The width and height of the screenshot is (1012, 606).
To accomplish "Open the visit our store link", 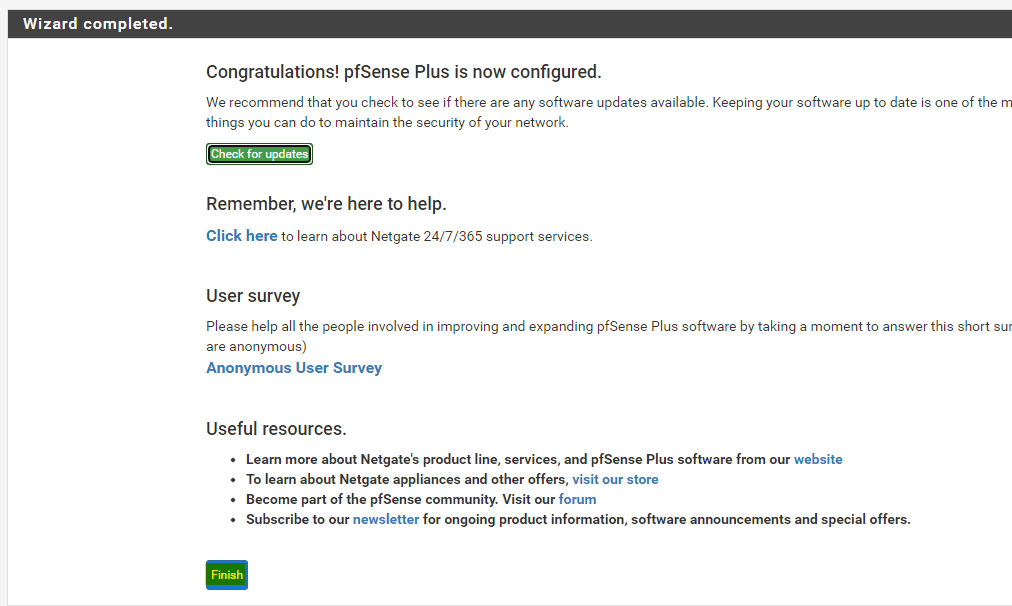I will (615, 480).
